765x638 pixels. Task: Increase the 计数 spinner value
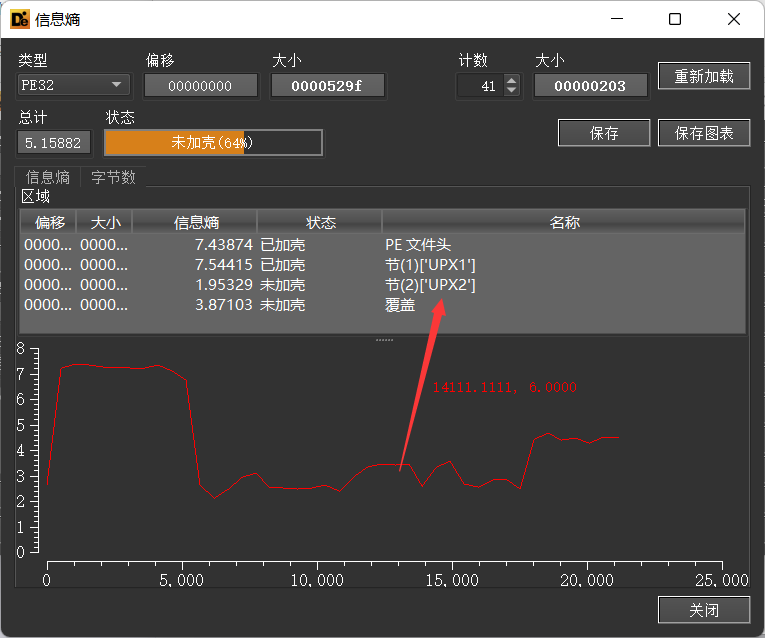[511, 81]
